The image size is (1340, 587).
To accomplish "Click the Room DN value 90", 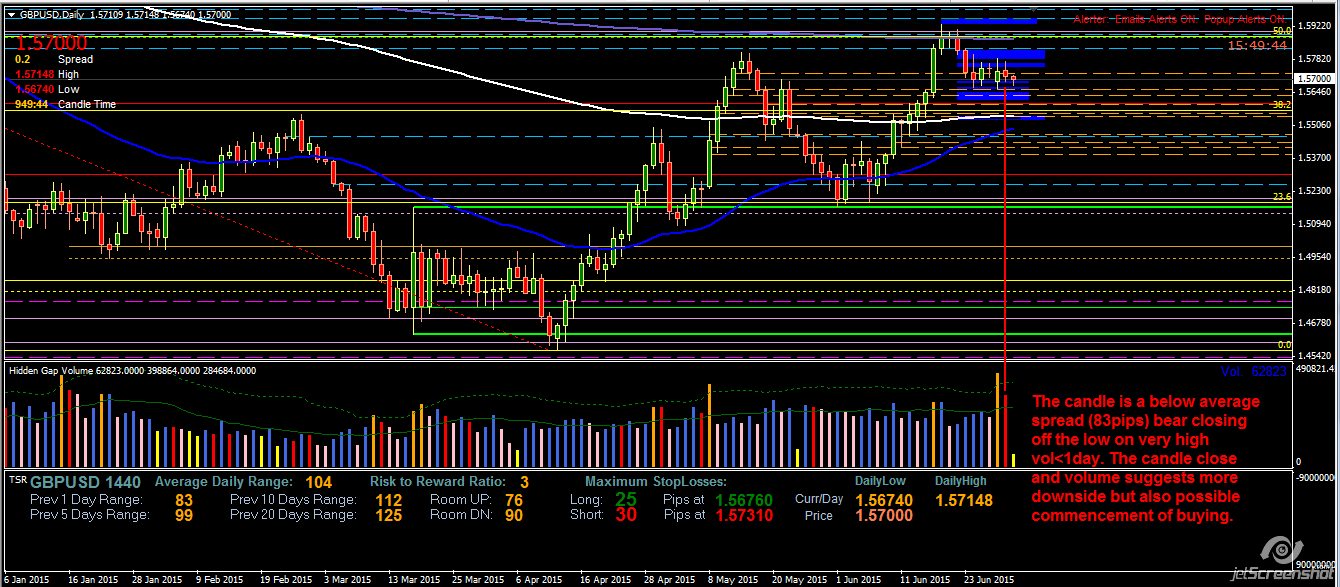I will point(514,516).
